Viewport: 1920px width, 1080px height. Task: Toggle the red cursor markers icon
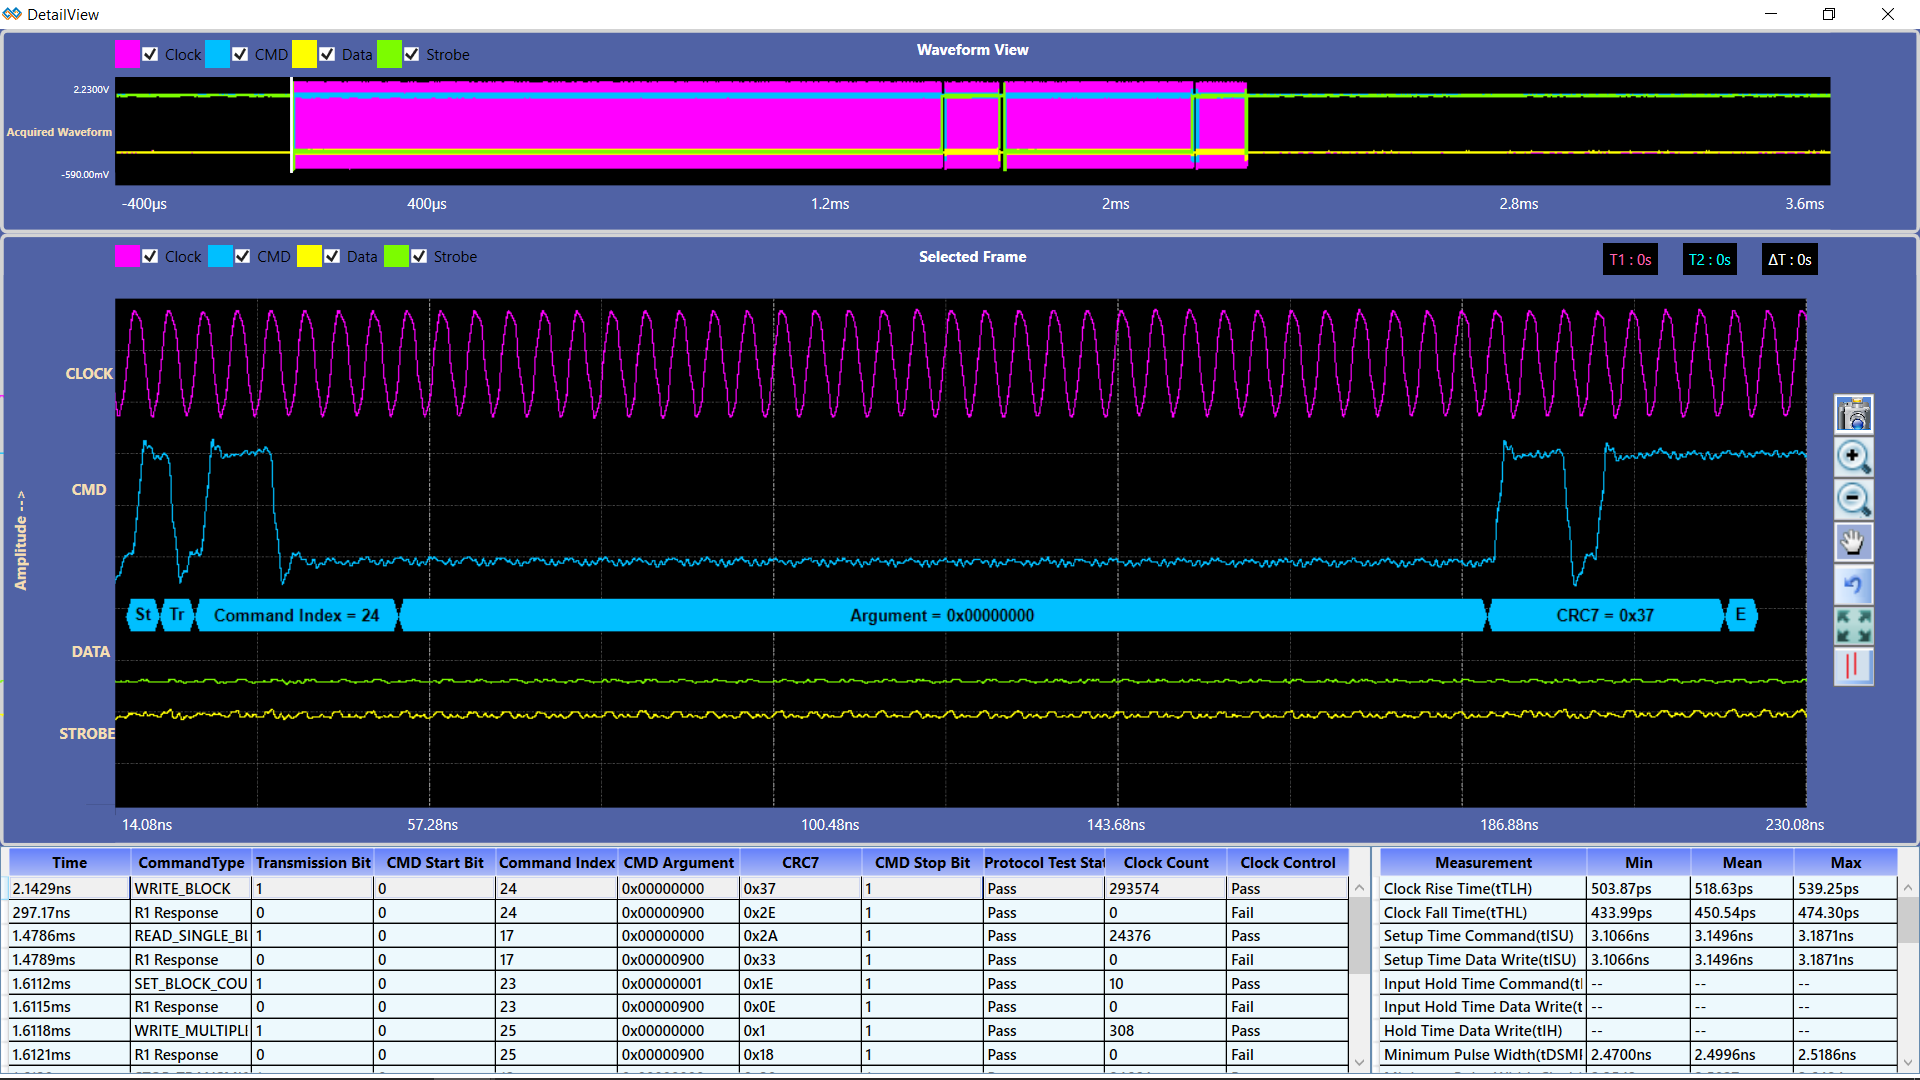1853,666
